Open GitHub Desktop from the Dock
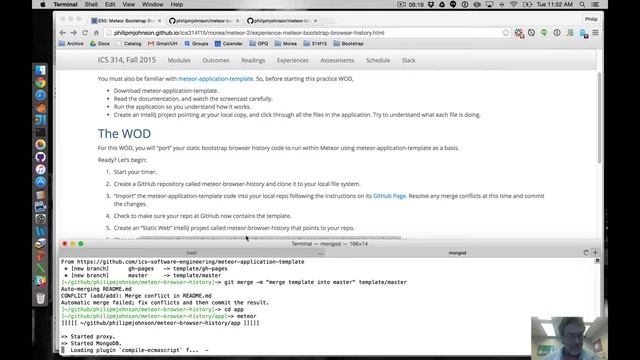Screen dimensions: 640x360 40,157
